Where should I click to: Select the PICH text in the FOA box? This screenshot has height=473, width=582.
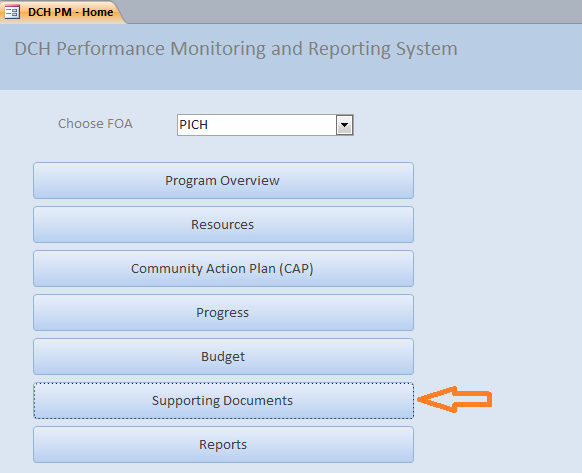pyautogui.click(x=193, y=125)
